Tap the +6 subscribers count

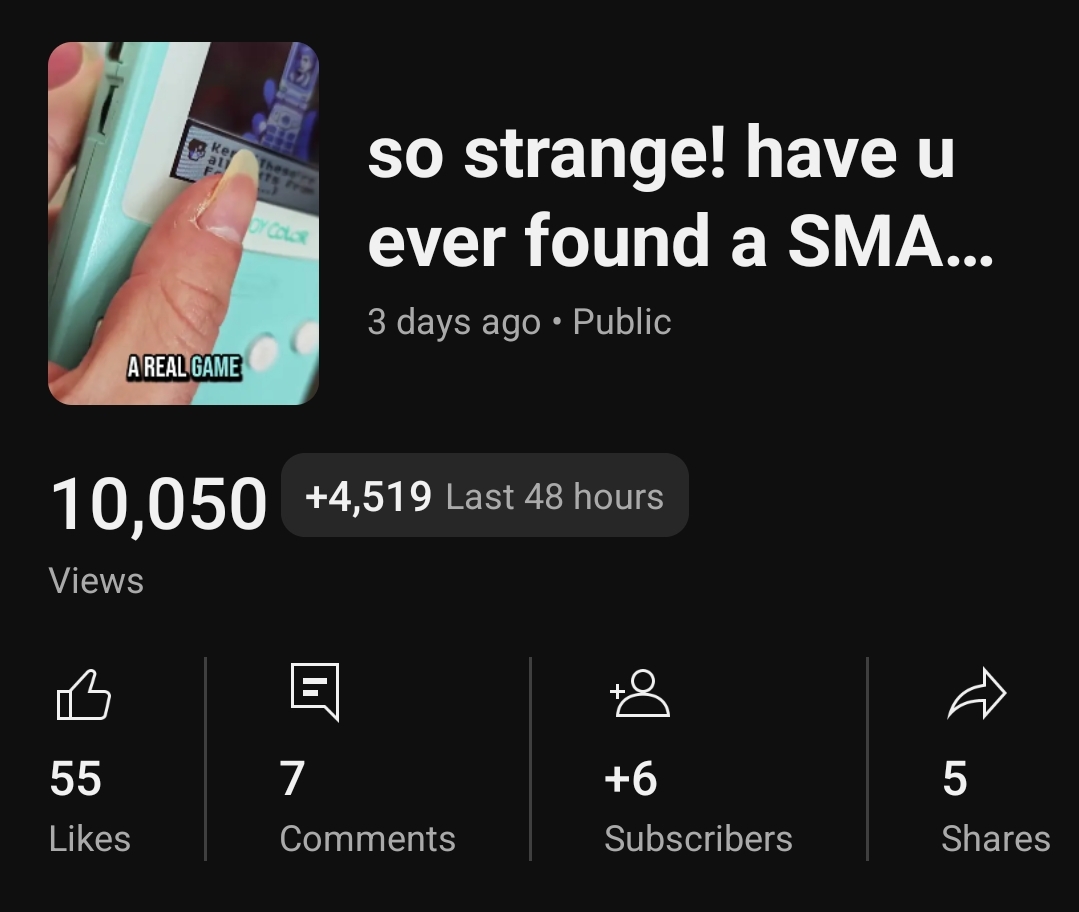pos(630,778)
